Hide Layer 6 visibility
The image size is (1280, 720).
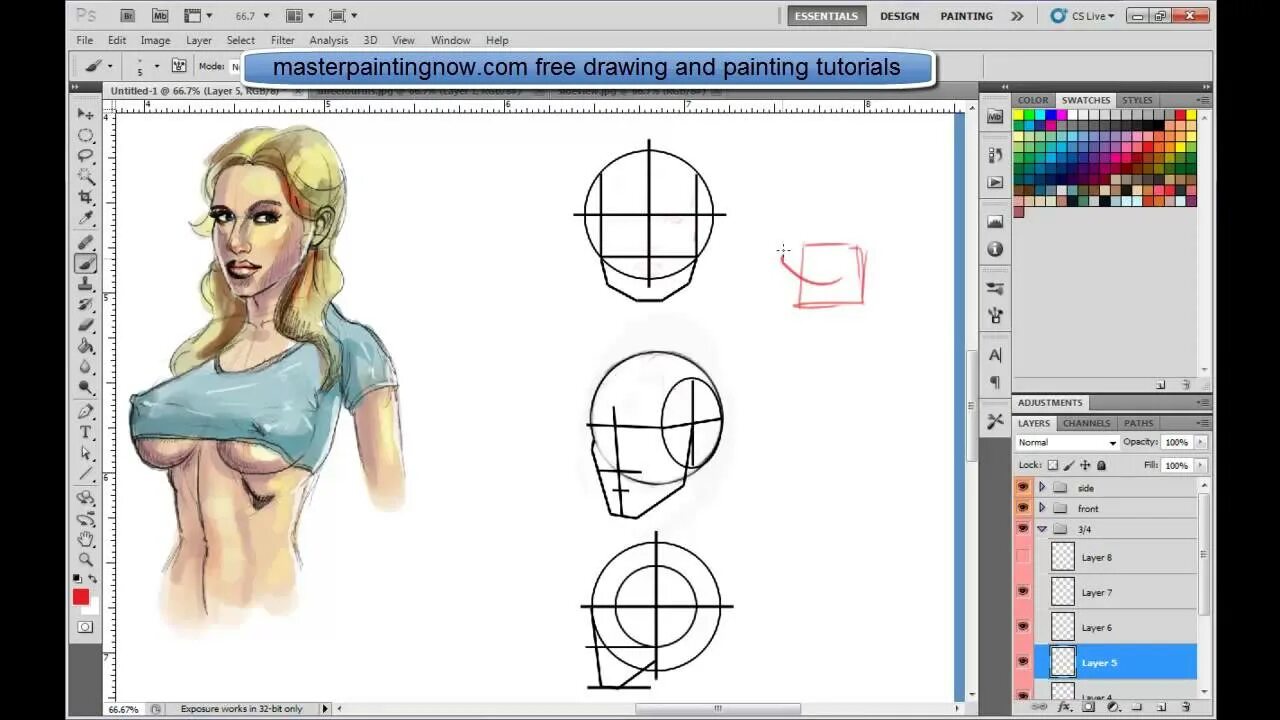[1022, 627]
